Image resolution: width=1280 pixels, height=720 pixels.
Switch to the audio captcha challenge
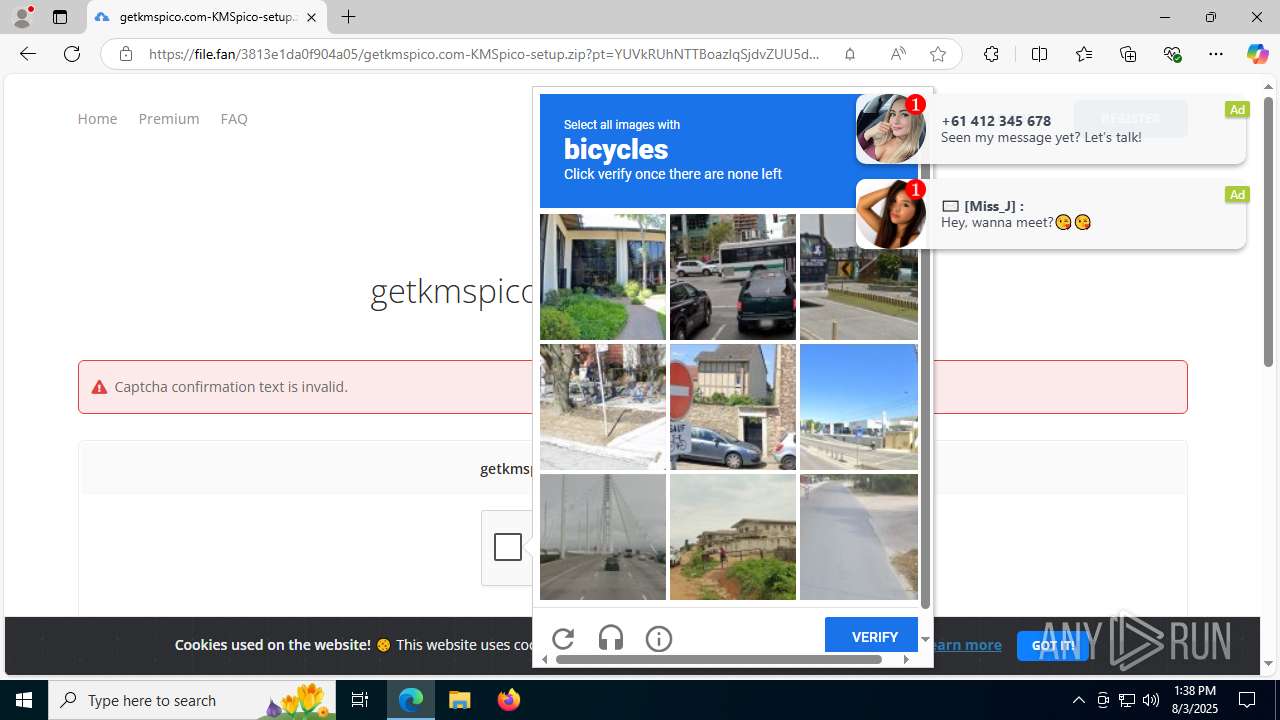coord(611,638)
